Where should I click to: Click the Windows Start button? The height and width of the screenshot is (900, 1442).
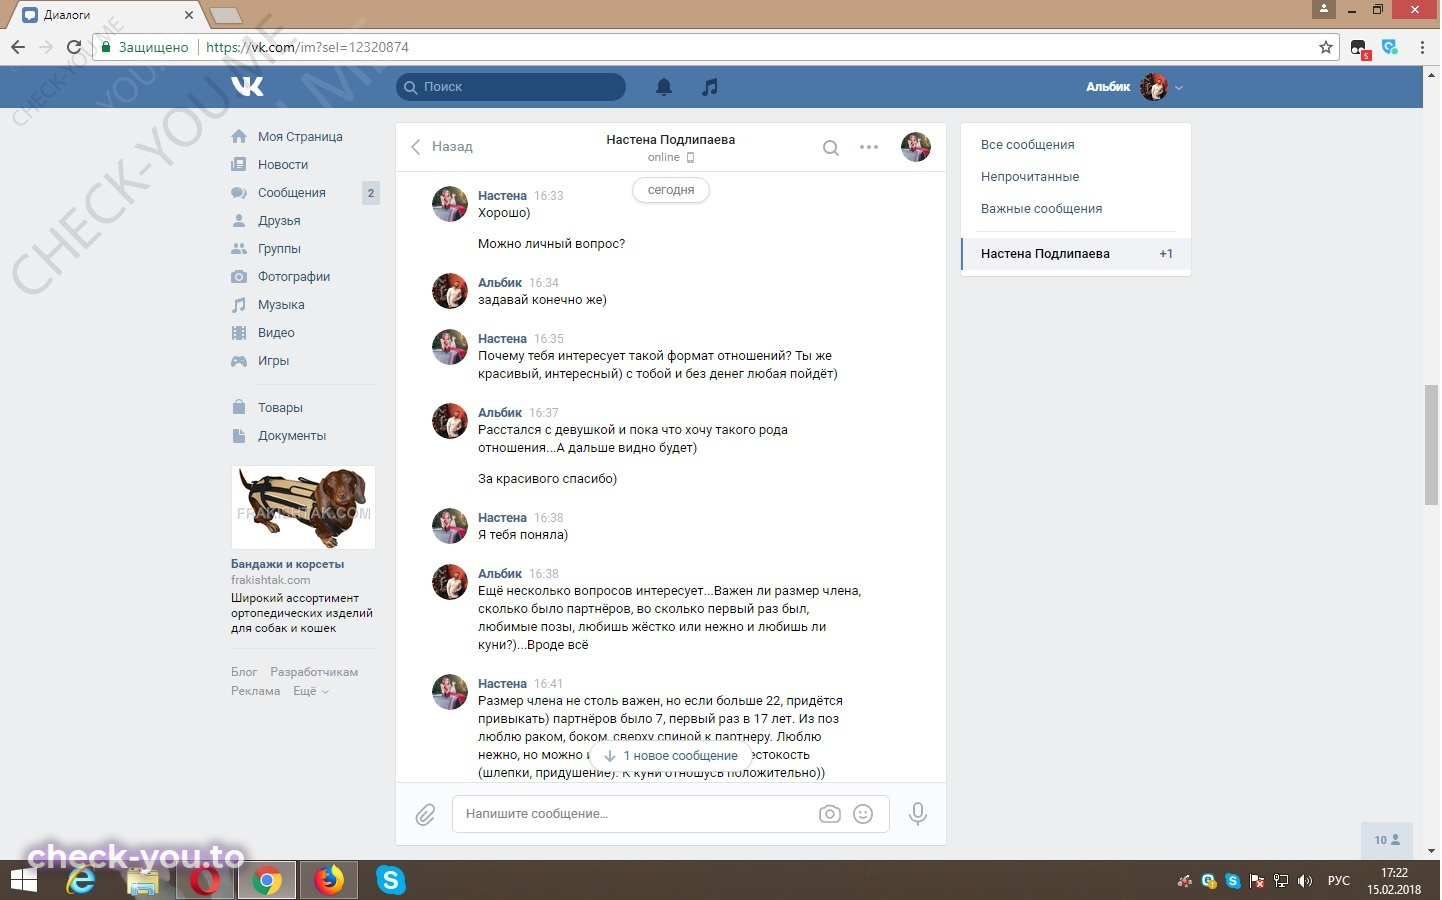23,880
